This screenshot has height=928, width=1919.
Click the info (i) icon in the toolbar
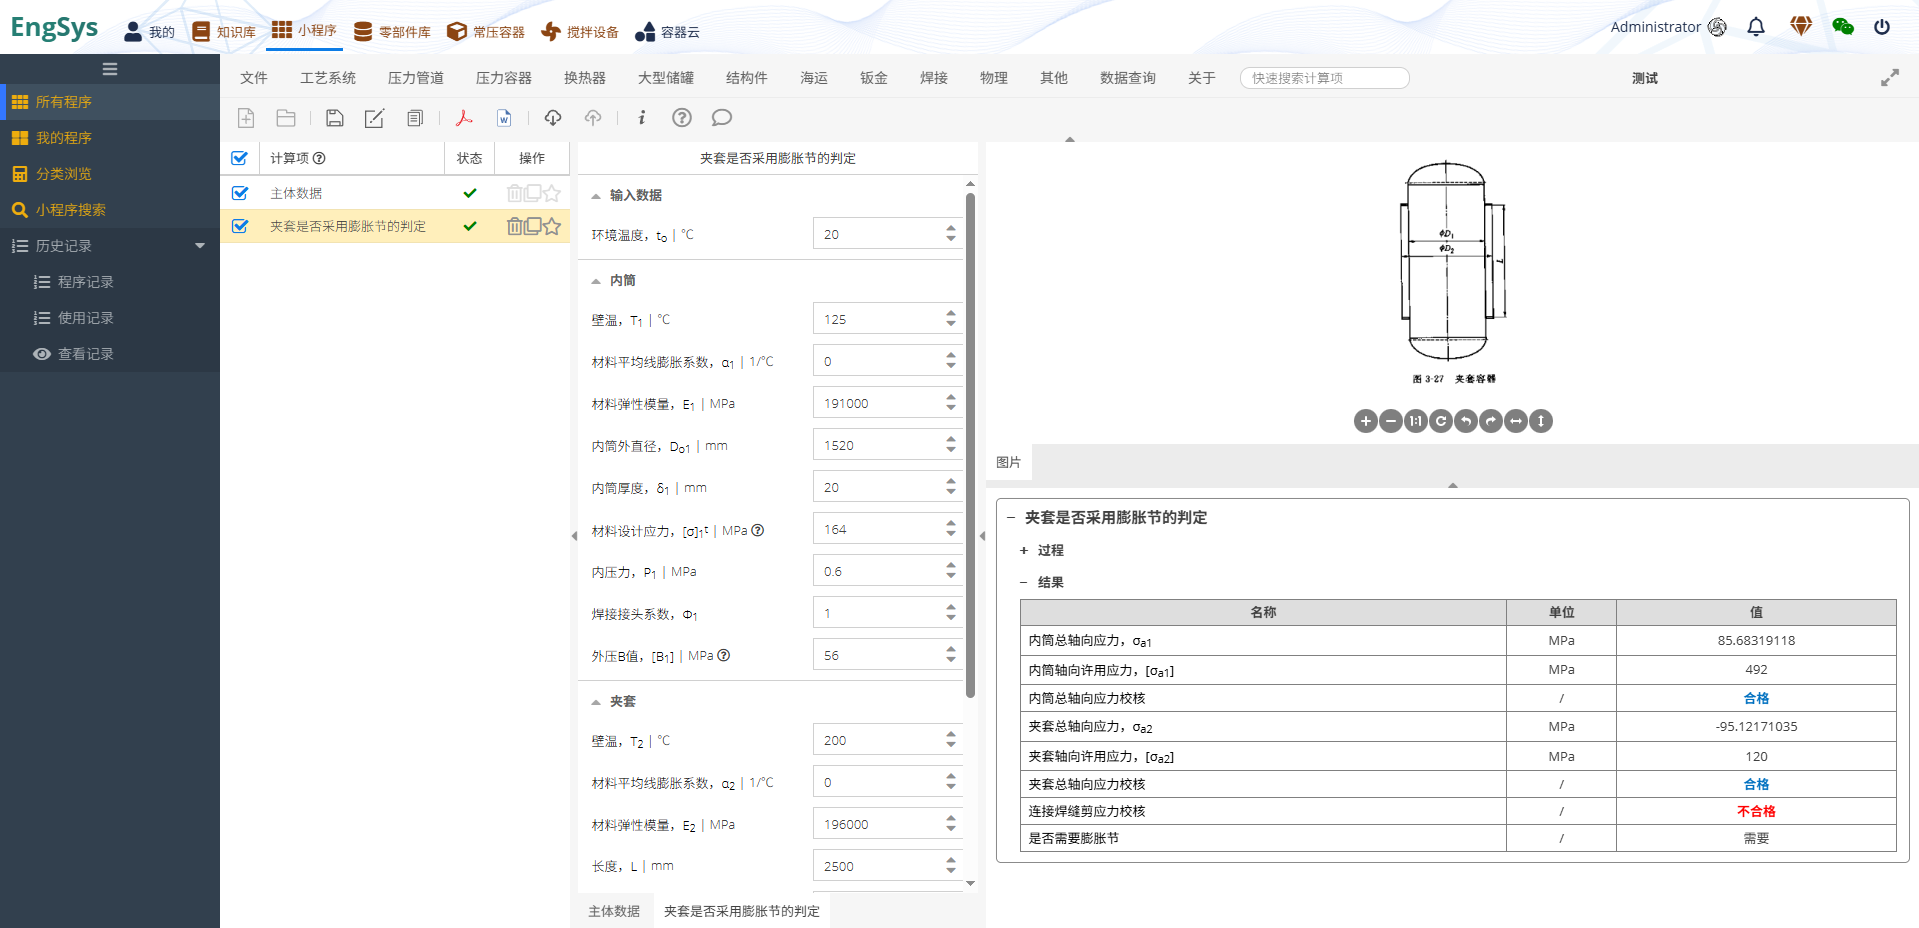click(x=641, y=118)
